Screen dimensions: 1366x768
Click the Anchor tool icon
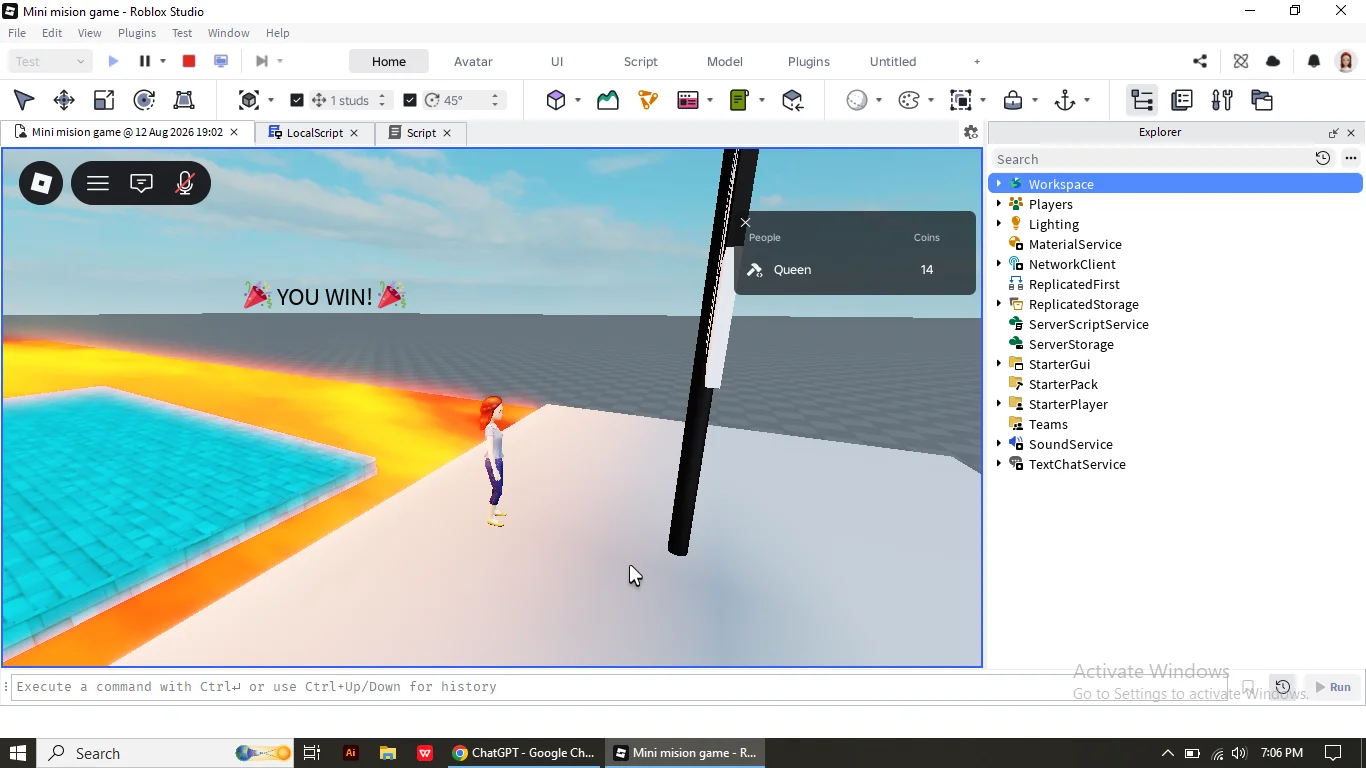1065,100
